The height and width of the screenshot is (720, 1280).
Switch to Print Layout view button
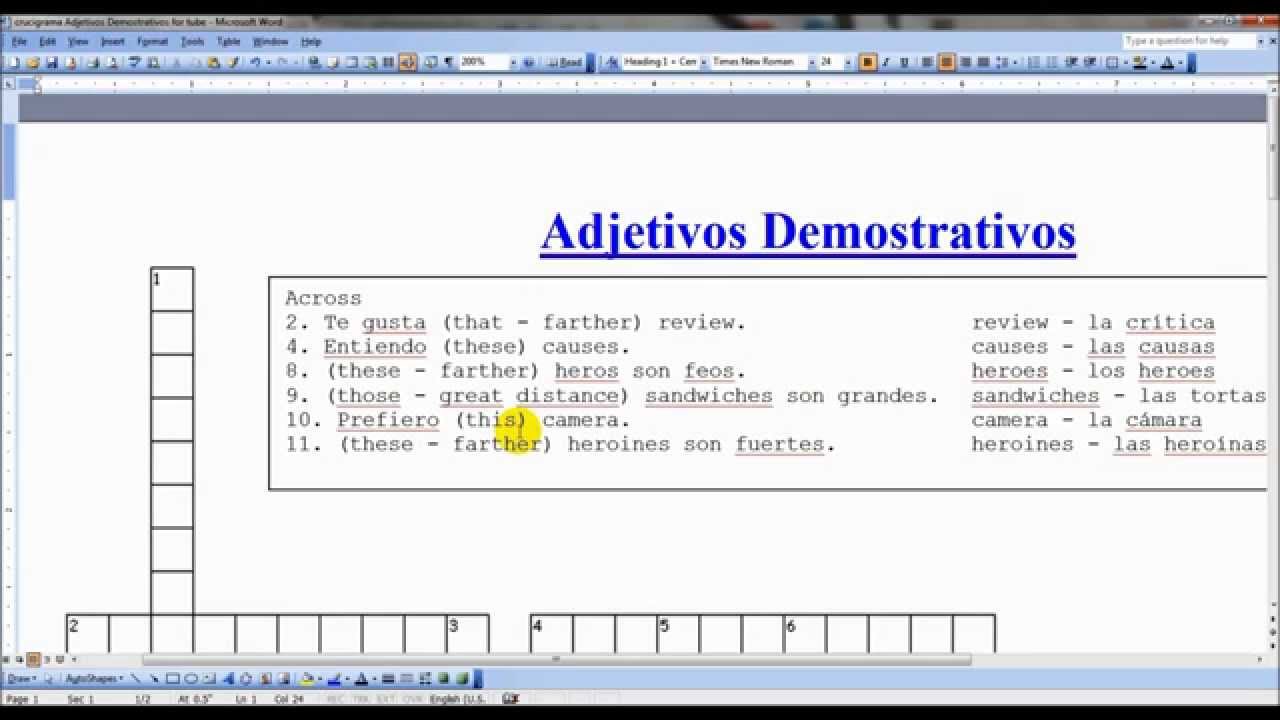click(33, 660)
